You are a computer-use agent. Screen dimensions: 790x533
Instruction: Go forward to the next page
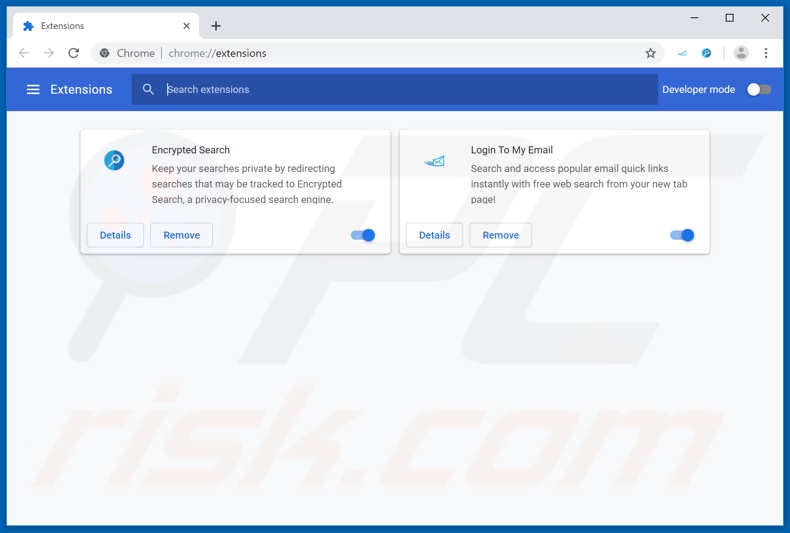[x=48, y=53]
